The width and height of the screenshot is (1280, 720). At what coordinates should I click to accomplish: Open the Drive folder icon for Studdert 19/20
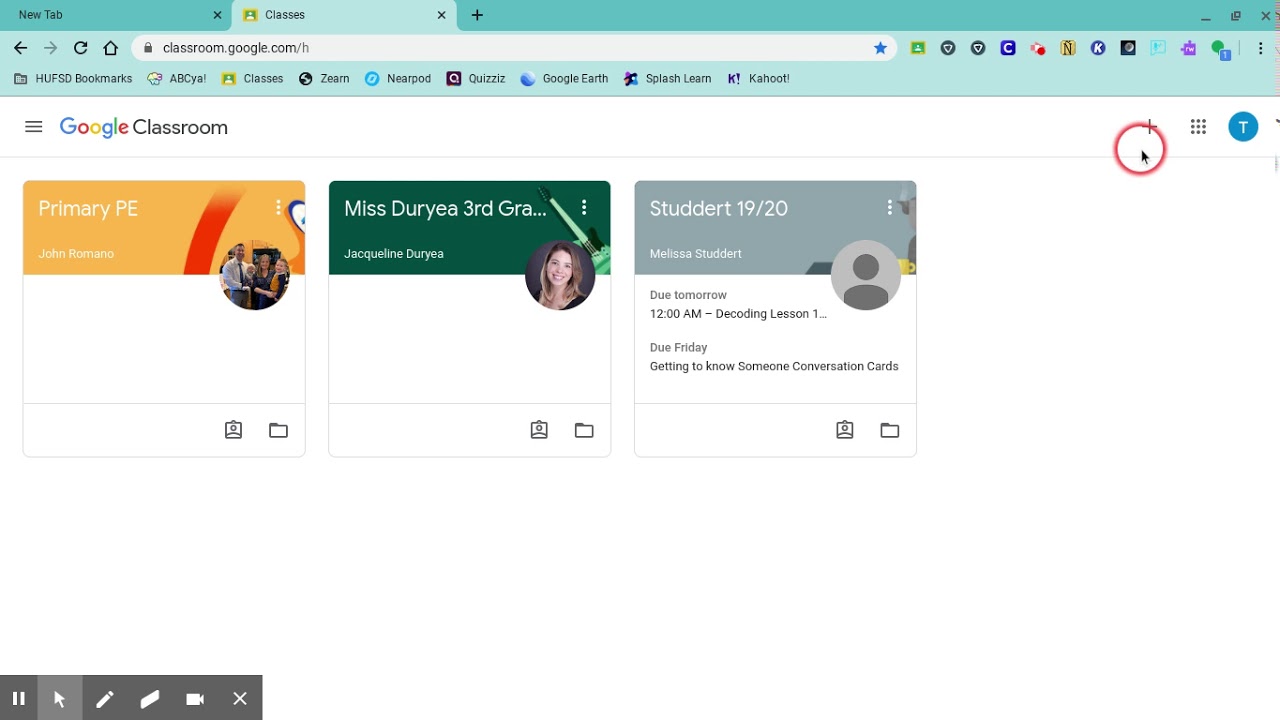click(890, 430)
